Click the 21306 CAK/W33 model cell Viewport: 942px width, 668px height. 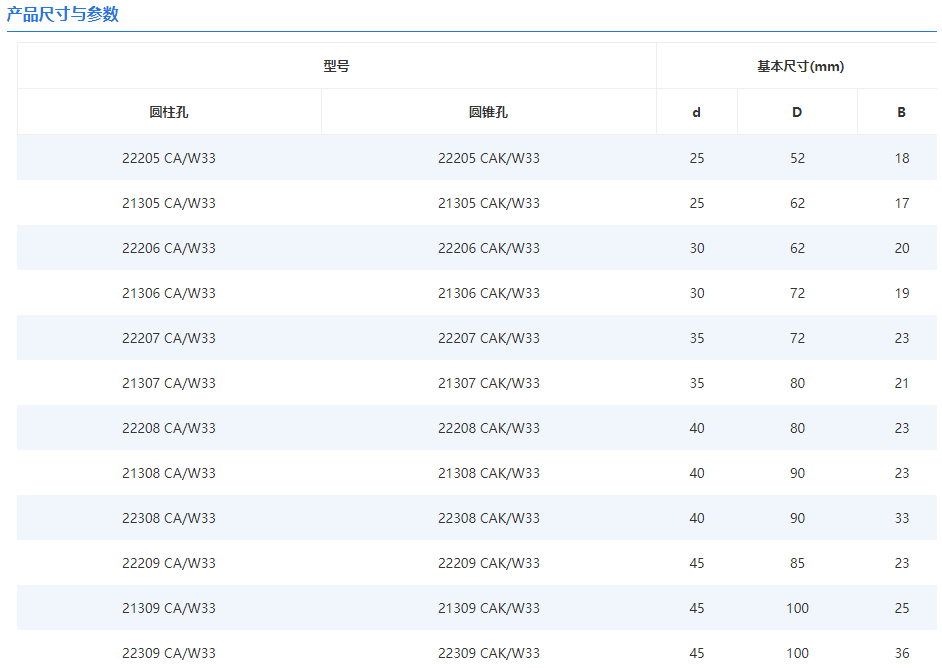(x=488, y=293)
